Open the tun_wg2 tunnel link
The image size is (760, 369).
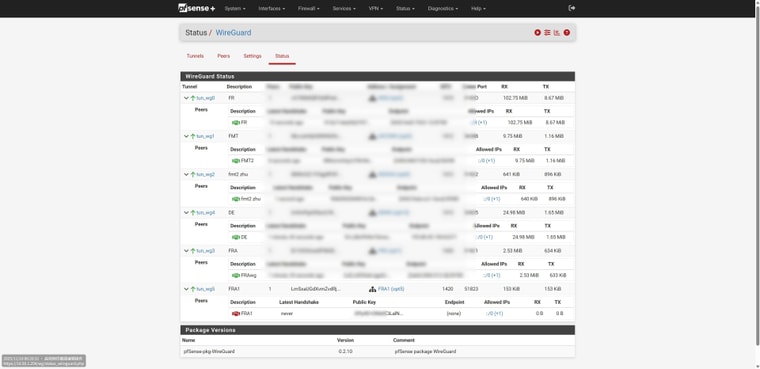click(x=206, y=175)
